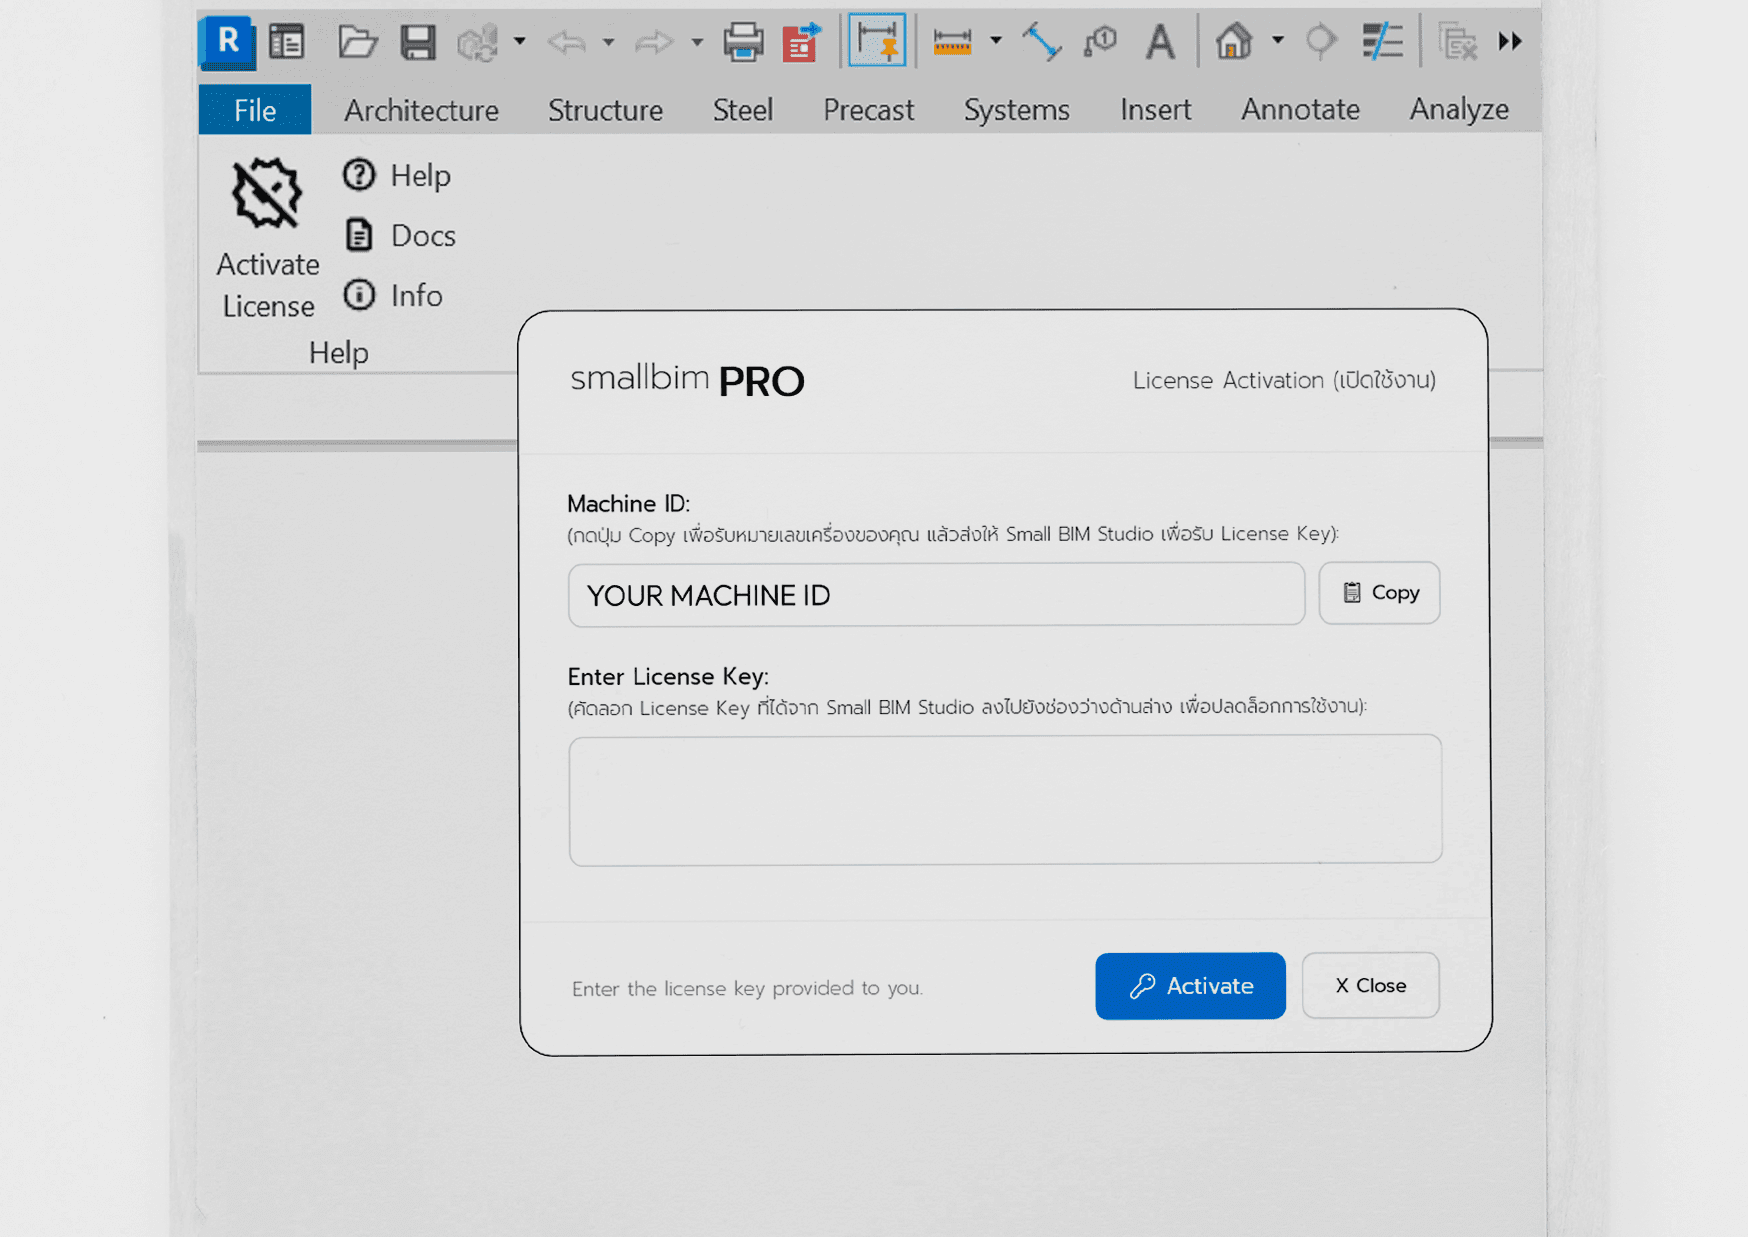
Task: Switch to the Architecture ribbon tab
Action: point(419,110)
